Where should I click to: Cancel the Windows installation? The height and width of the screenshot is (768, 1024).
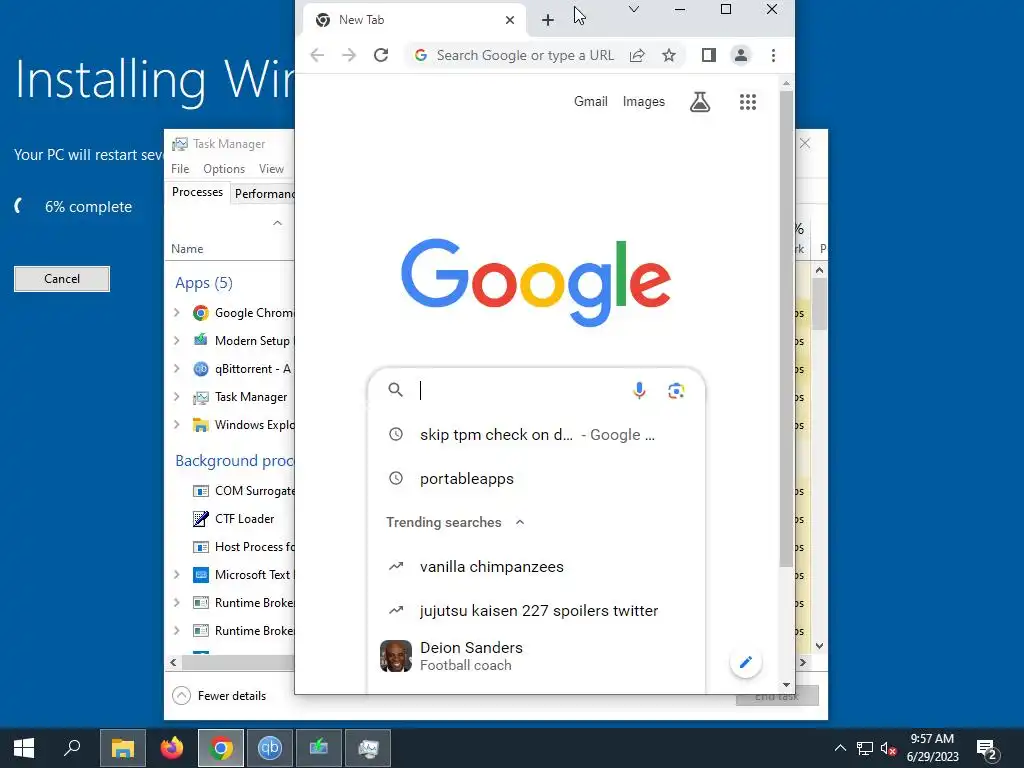click(62, 279)
